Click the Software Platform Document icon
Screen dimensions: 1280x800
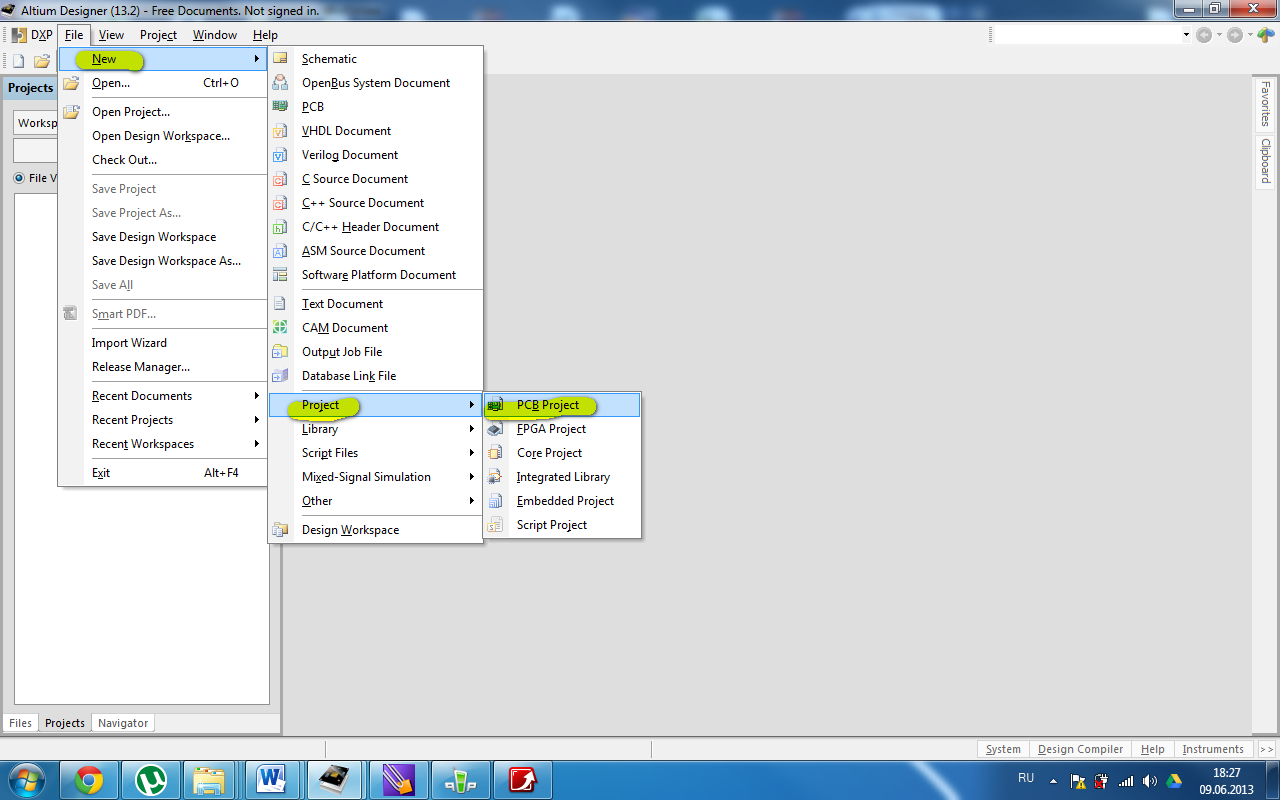pyautogui.click(x=281, y=275)
